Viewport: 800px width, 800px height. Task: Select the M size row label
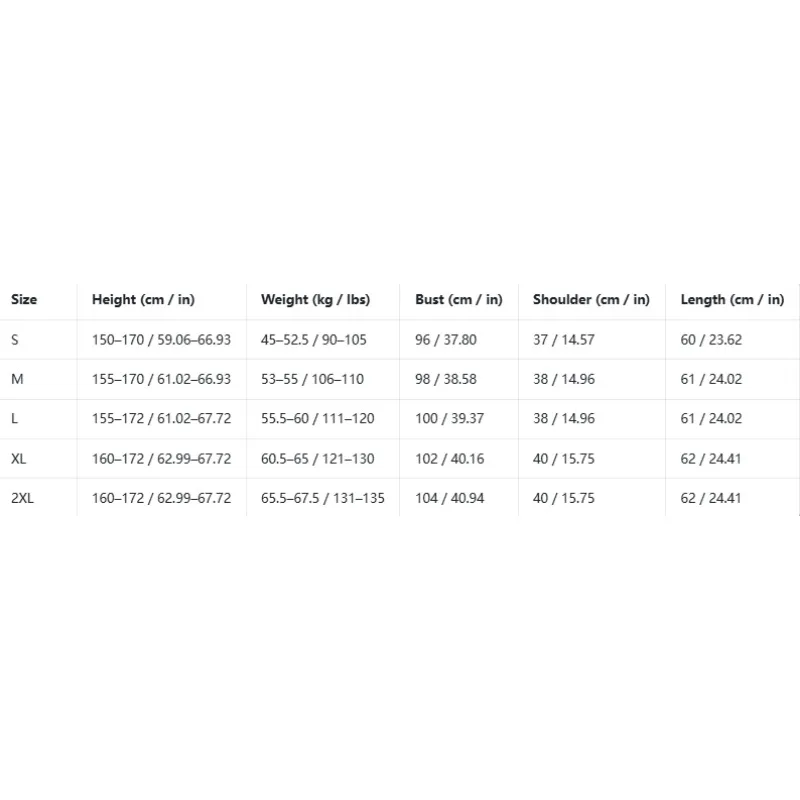tap(17, 379)
